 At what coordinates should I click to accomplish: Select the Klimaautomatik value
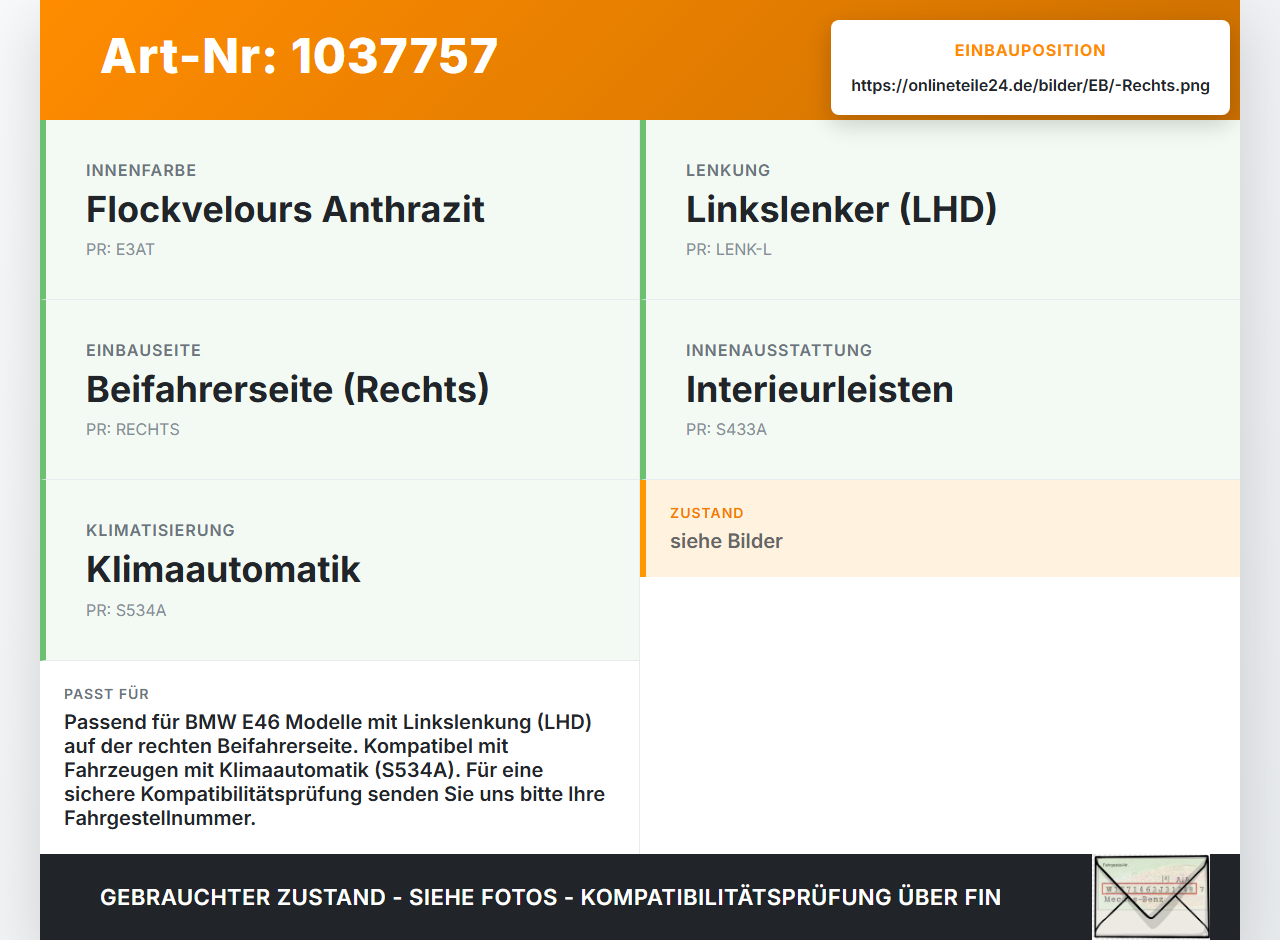click(x=223, y=569)
